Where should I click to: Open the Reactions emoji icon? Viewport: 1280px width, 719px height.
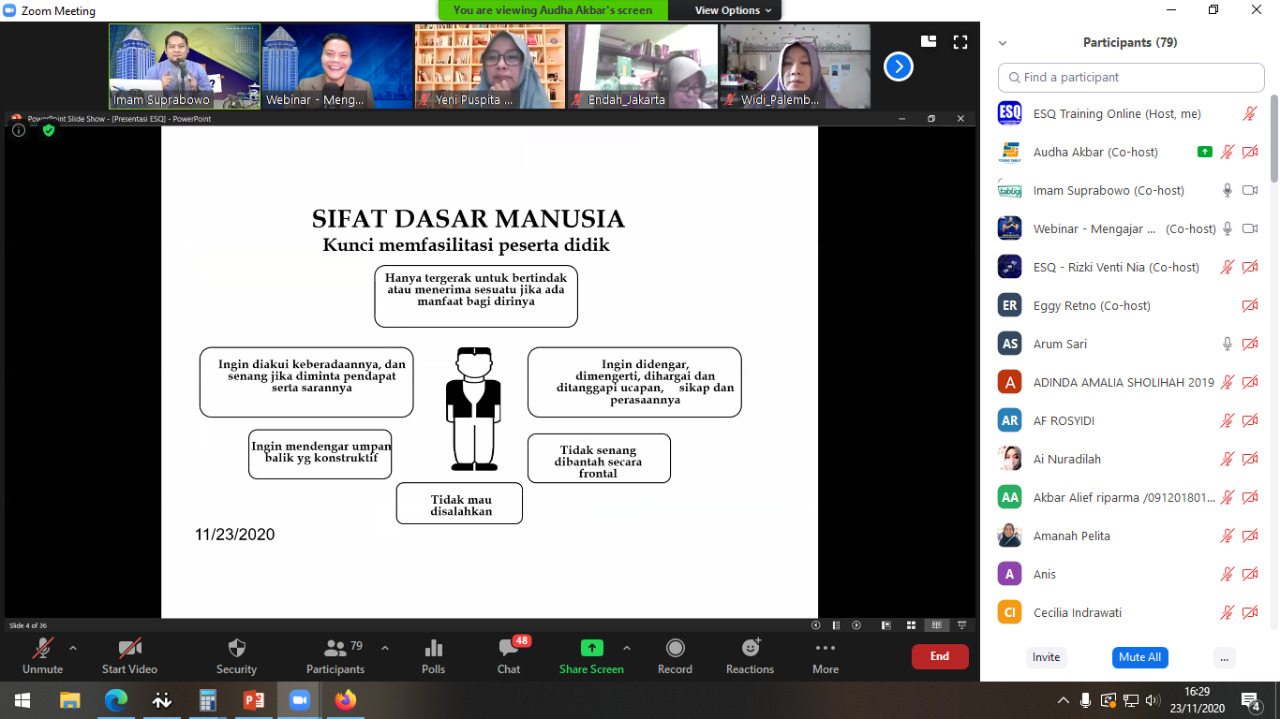pos(750,648)
